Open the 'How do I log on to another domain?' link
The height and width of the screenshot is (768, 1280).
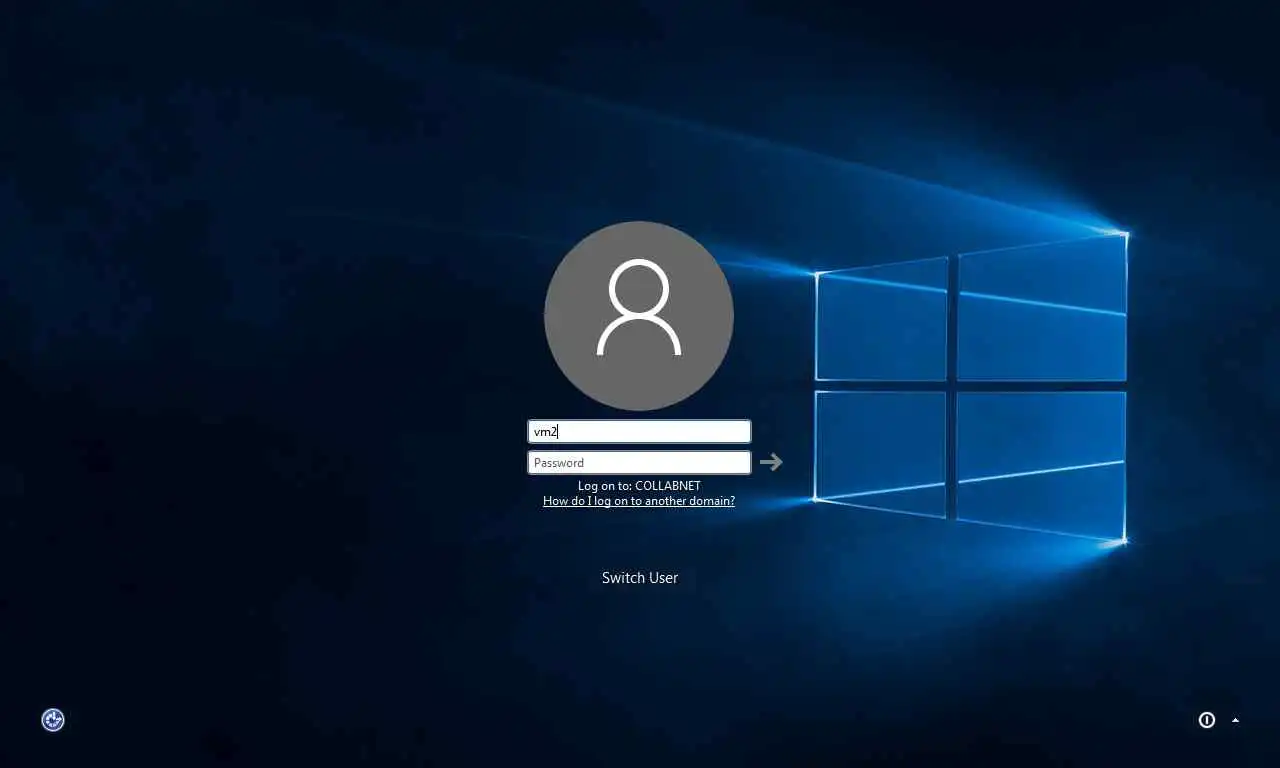coord(639,501)
